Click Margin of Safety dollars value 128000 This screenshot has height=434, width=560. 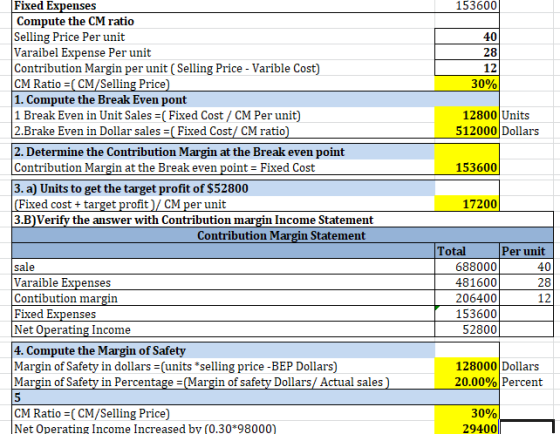[467, 366]
